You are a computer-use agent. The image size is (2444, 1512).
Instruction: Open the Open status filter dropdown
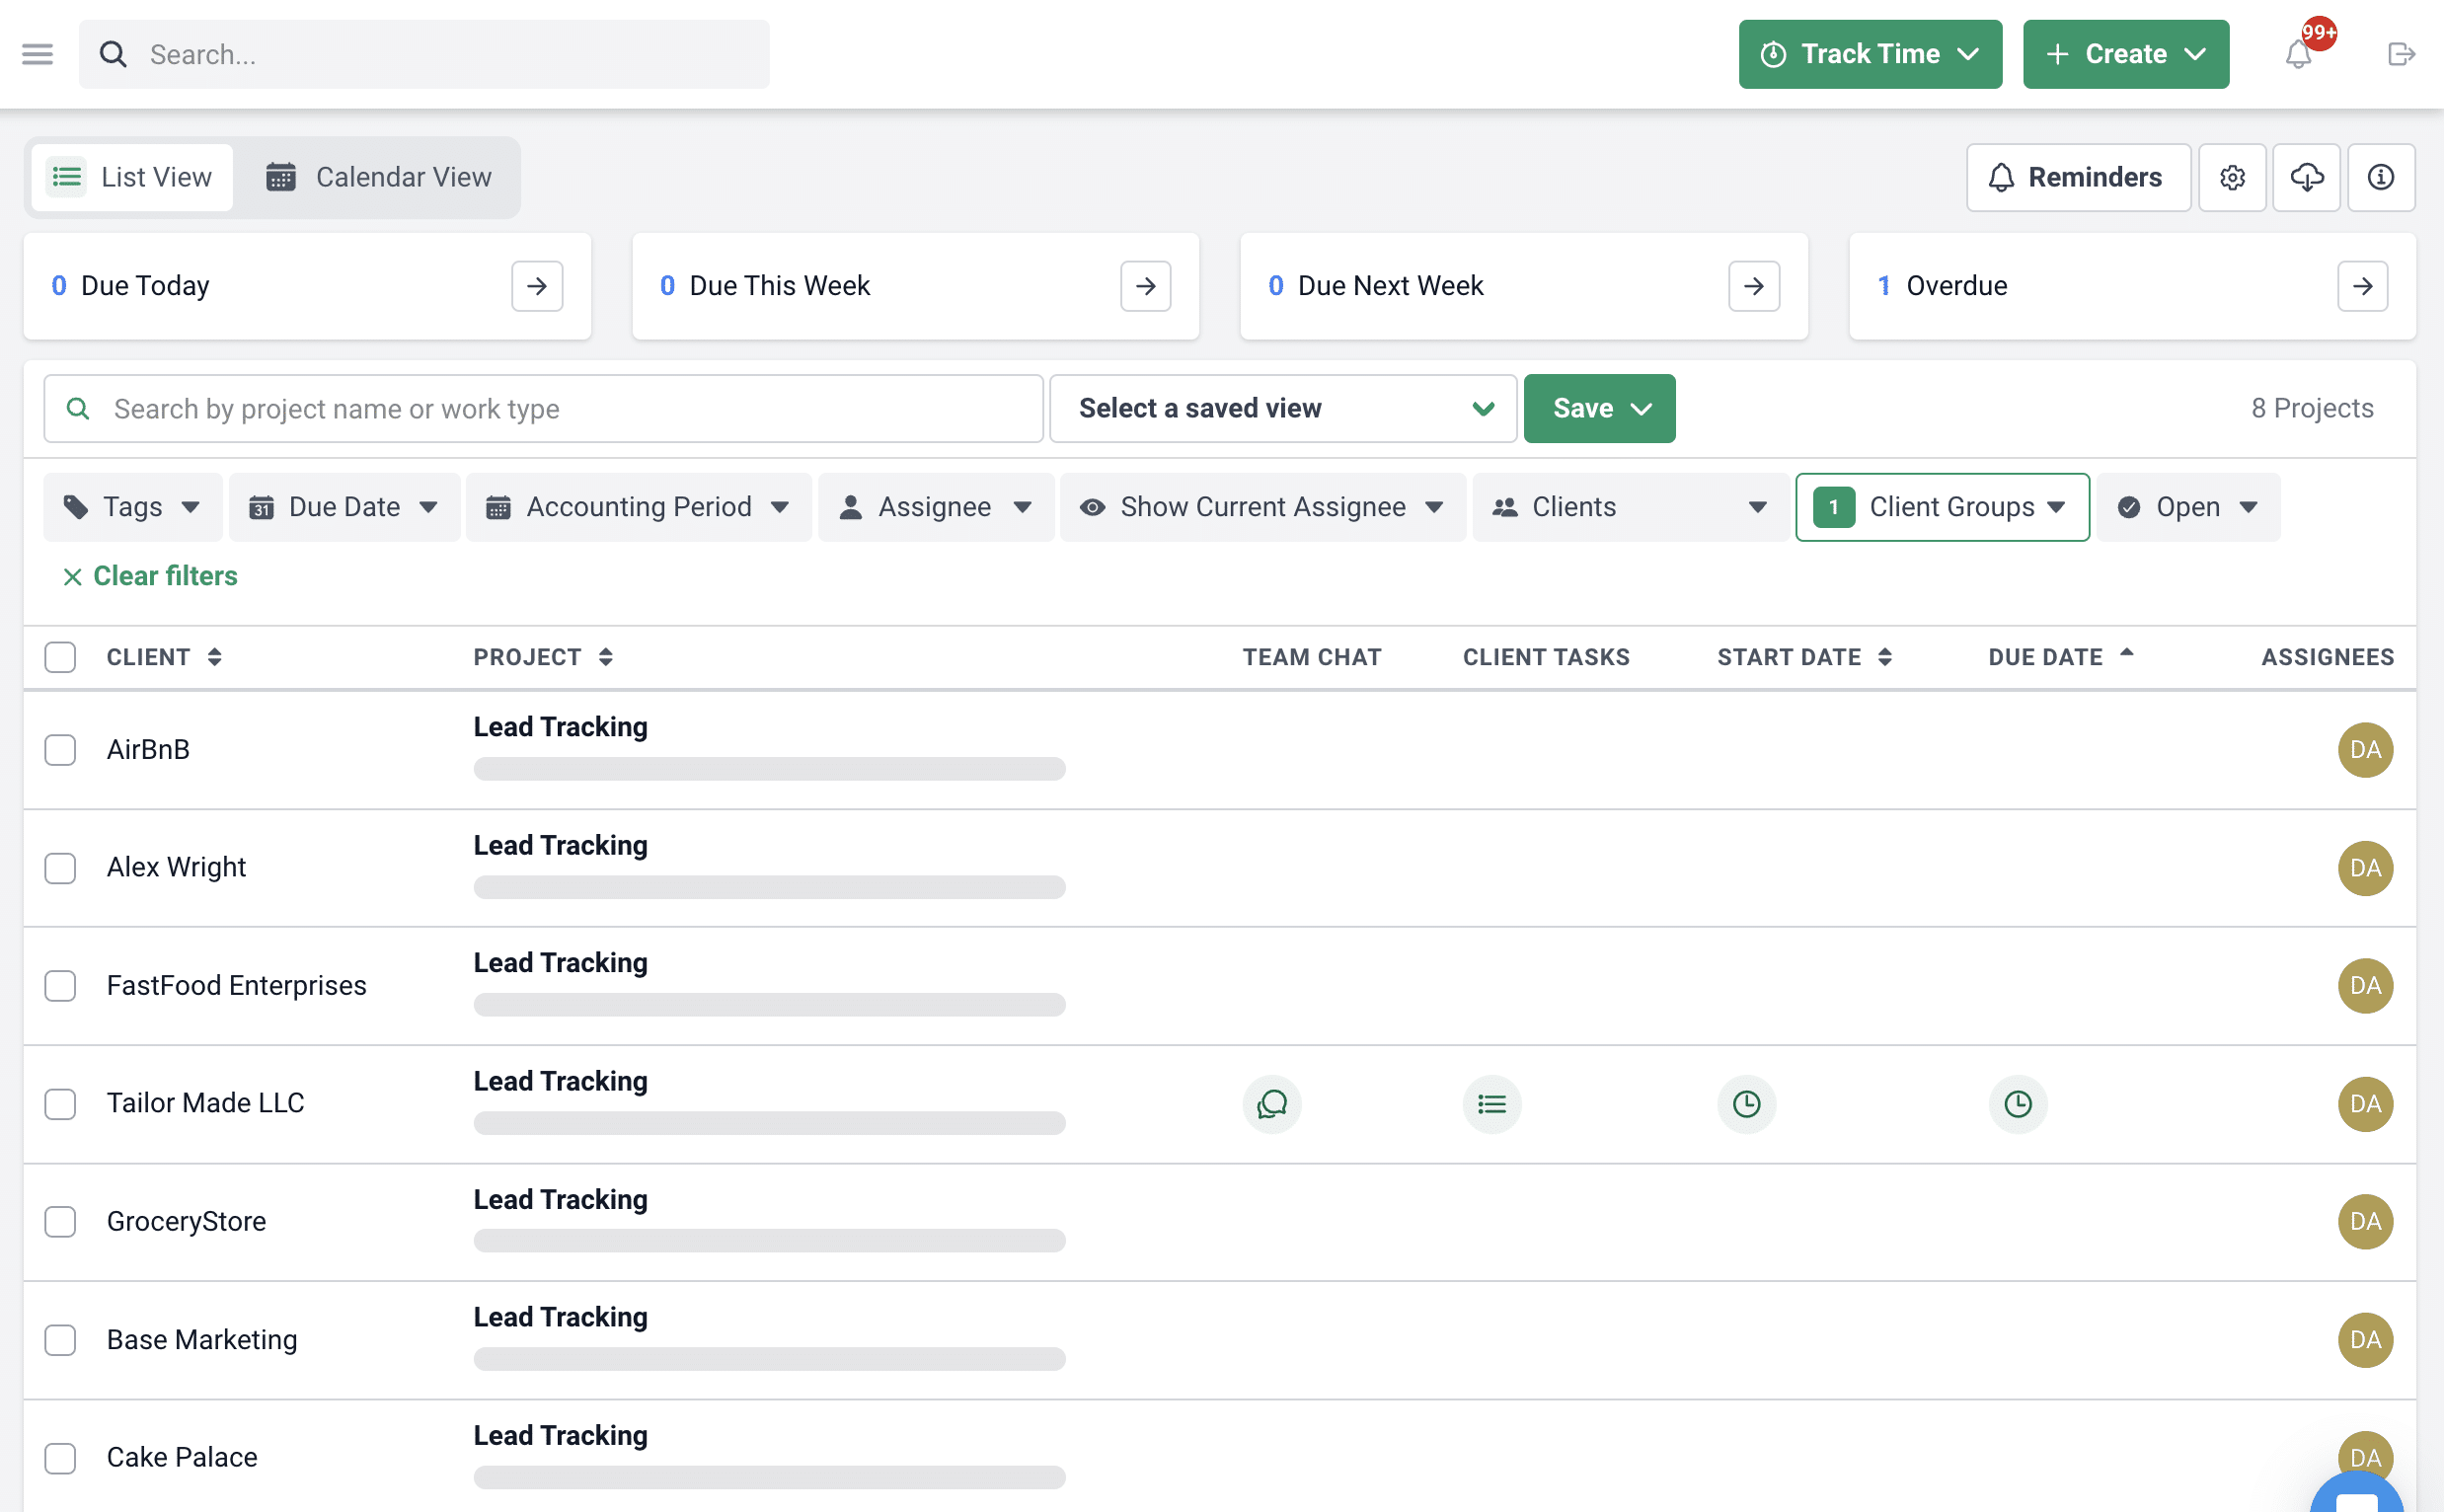click(2188, 507)
